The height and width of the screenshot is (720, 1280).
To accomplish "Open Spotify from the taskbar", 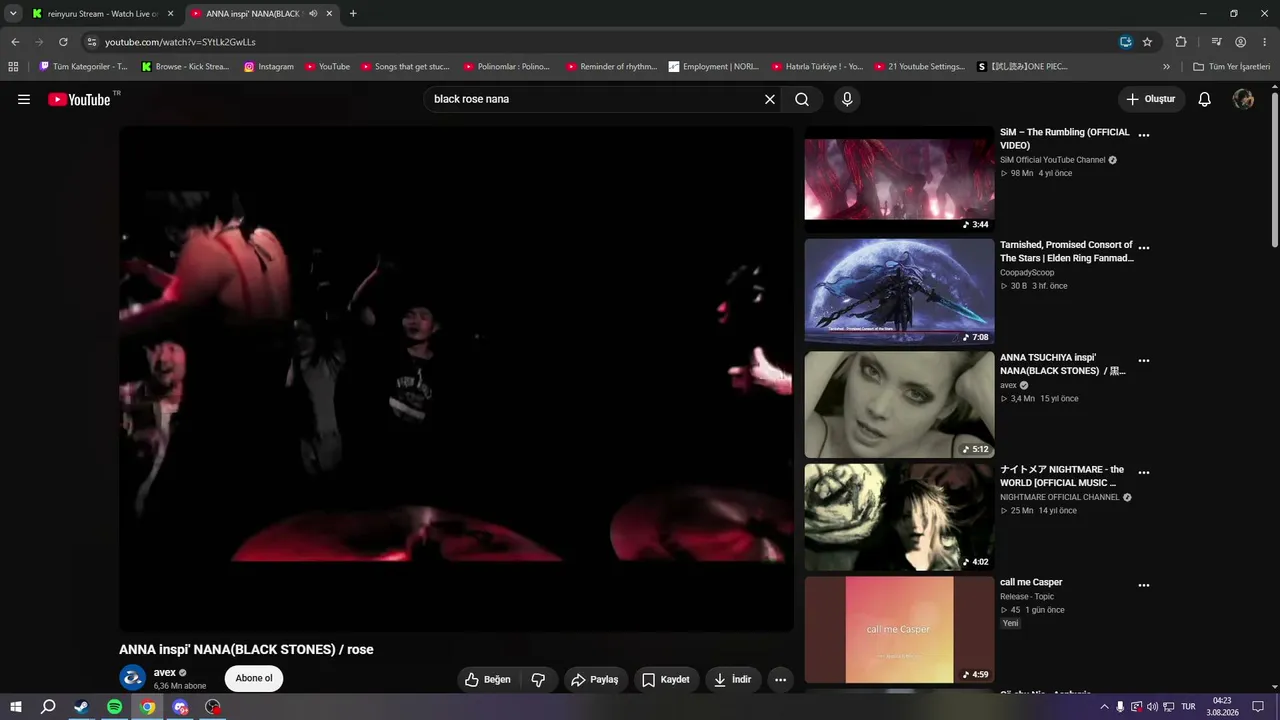I will pos(114,707).
